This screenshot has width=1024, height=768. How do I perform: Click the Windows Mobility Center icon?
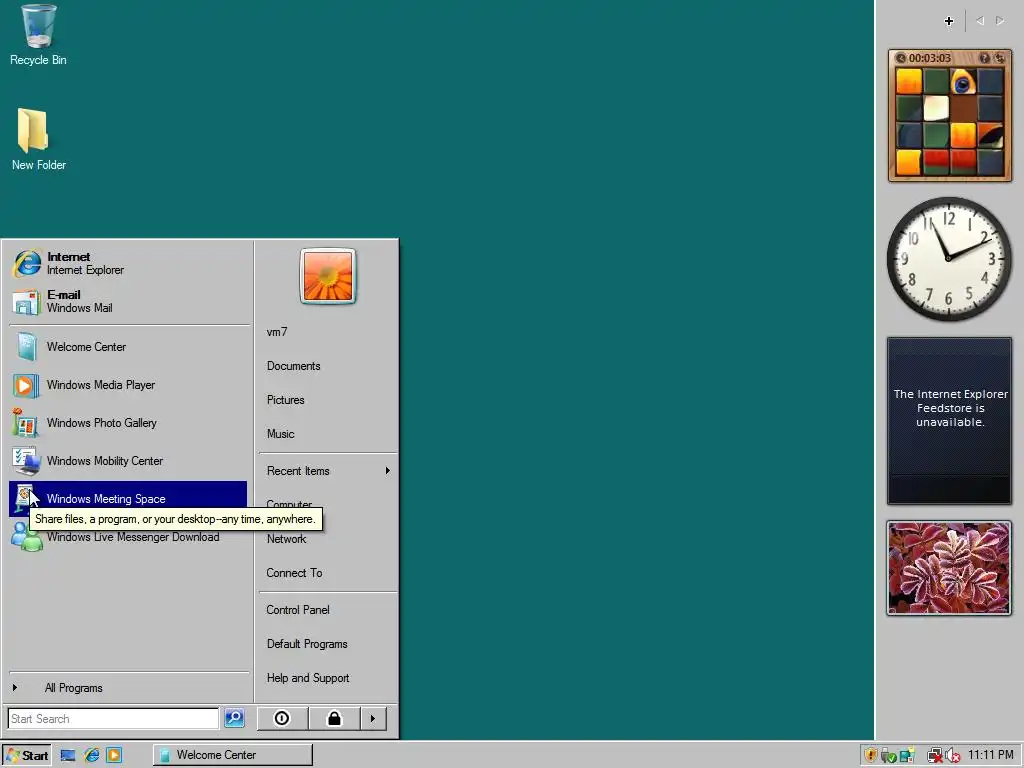tap(26, 461)
